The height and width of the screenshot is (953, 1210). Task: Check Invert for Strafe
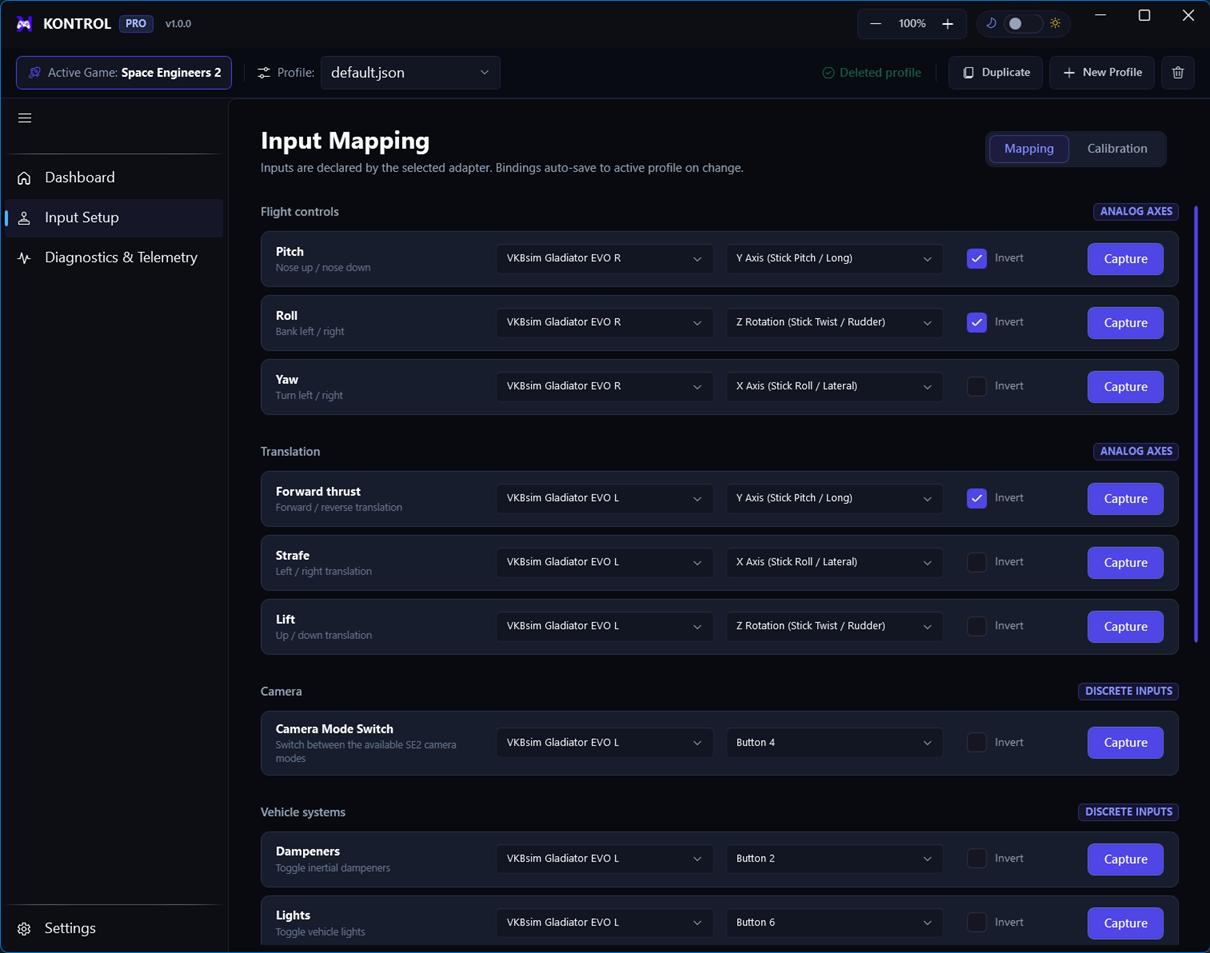click(x=977, y=562)
